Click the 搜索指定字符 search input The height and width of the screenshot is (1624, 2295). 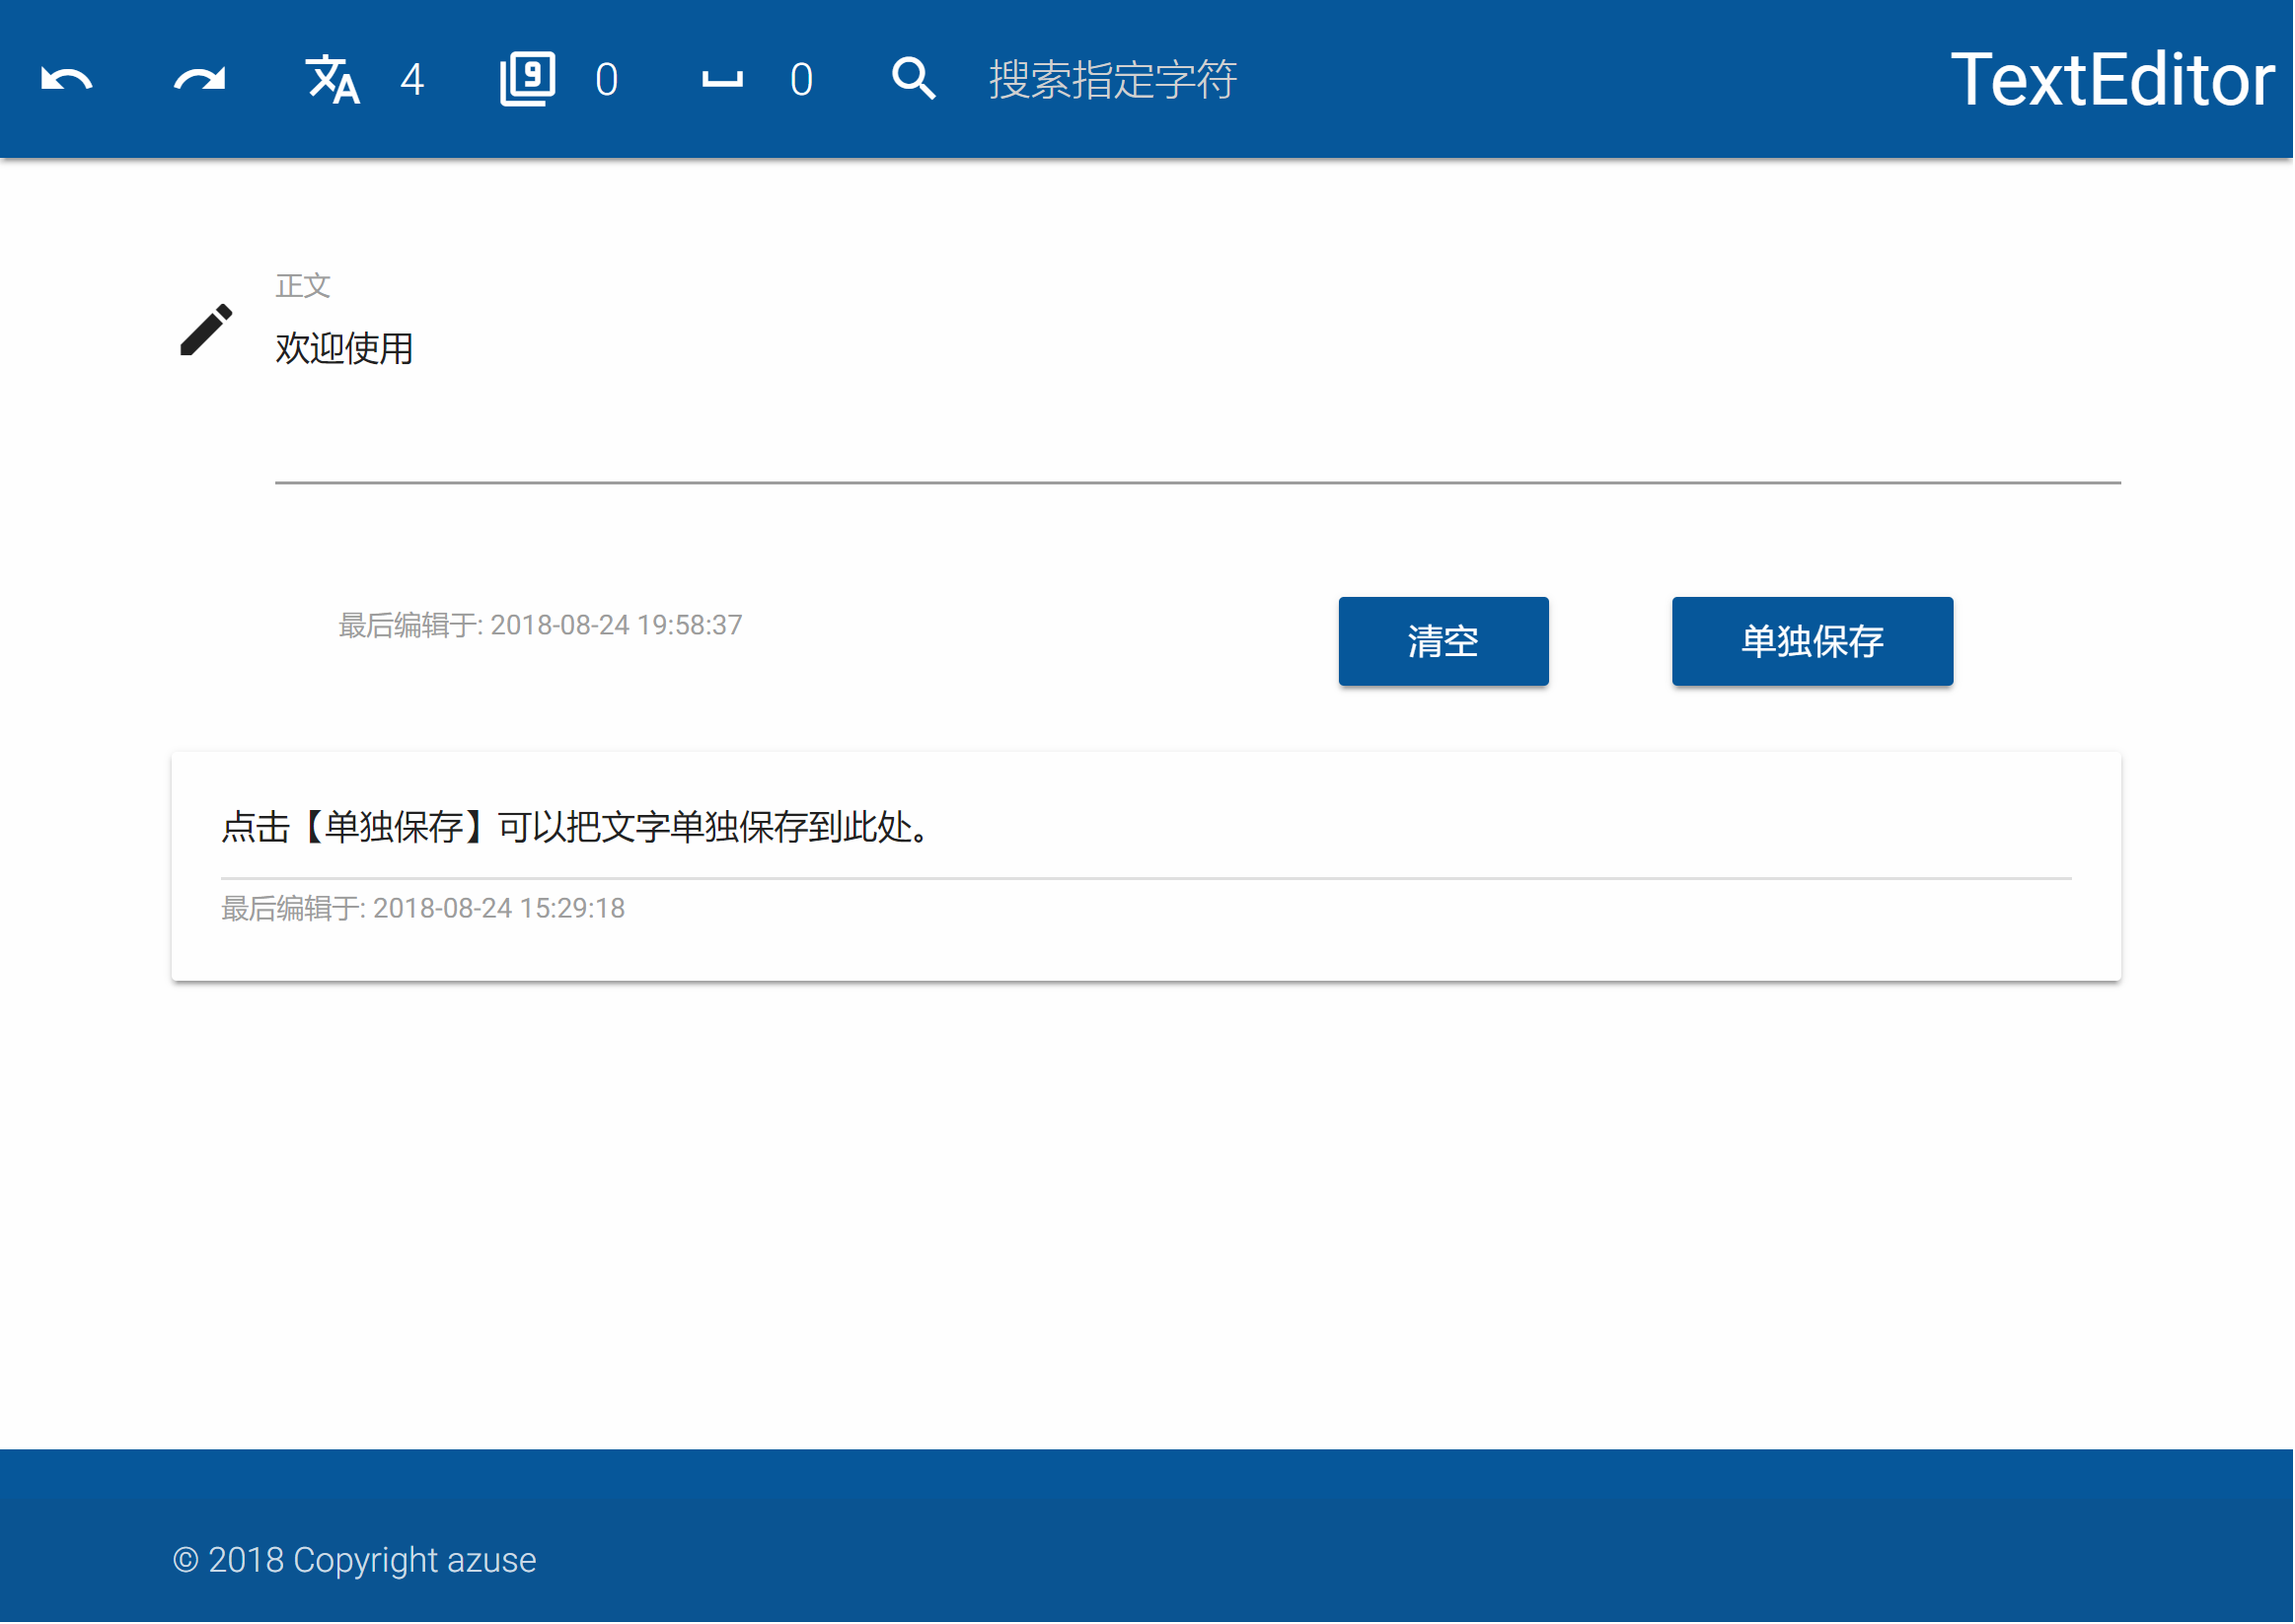tap(1113, 80)
